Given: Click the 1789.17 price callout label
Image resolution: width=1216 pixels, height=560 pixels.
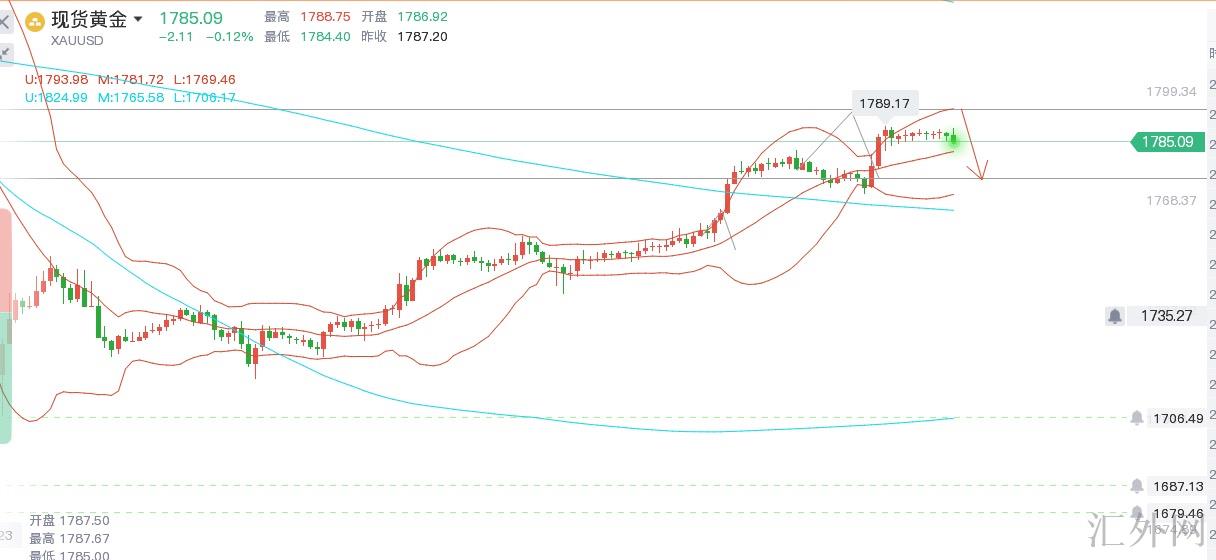Looking at the screenshot, I should [x=884, y=103].
